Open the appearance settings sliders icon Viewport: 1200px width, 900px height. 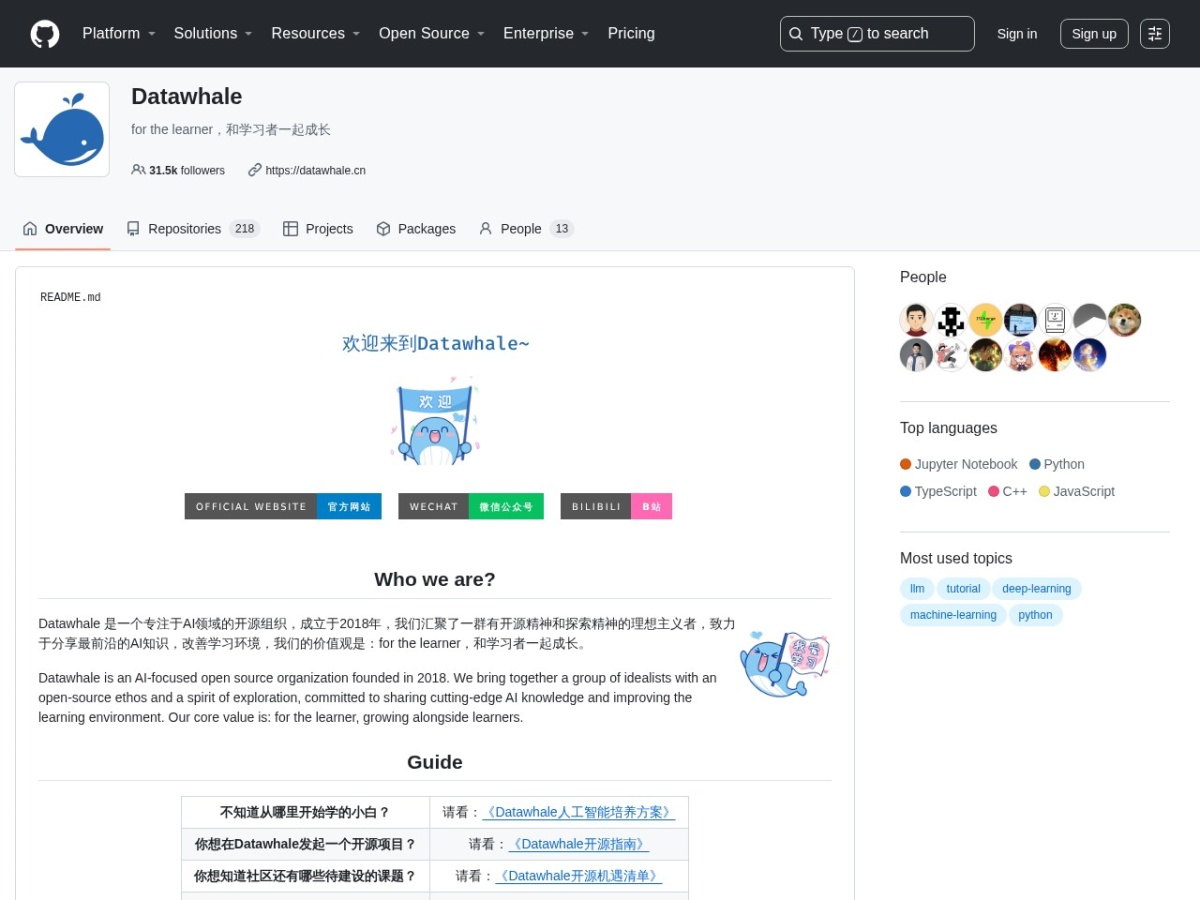click(x=1155, y=34)
